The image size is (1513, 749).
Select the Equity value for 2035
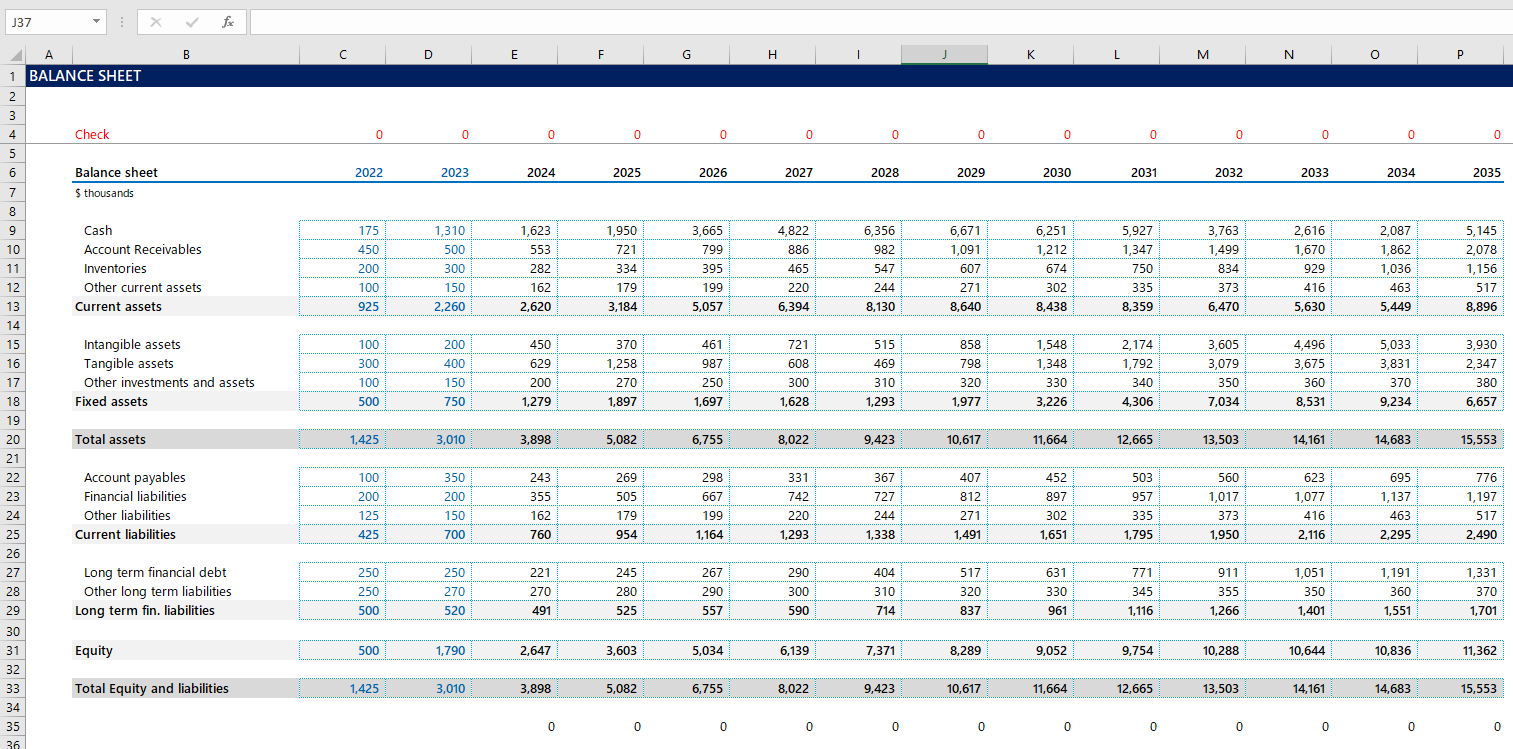pyautogui.click(x=1480, y=651)
